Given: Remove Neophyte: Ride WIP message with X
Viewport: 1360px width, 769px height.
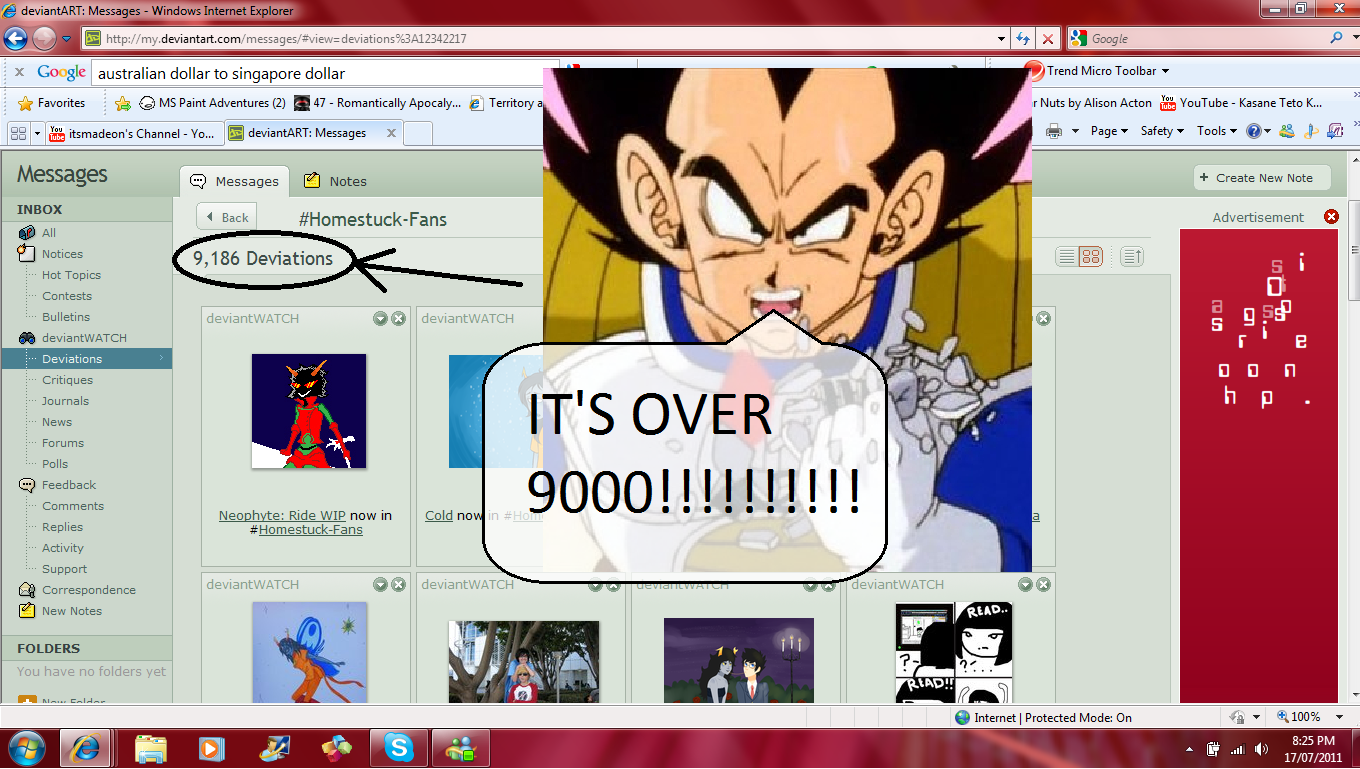Looking at the screenshot, I should tap(398, 318).
